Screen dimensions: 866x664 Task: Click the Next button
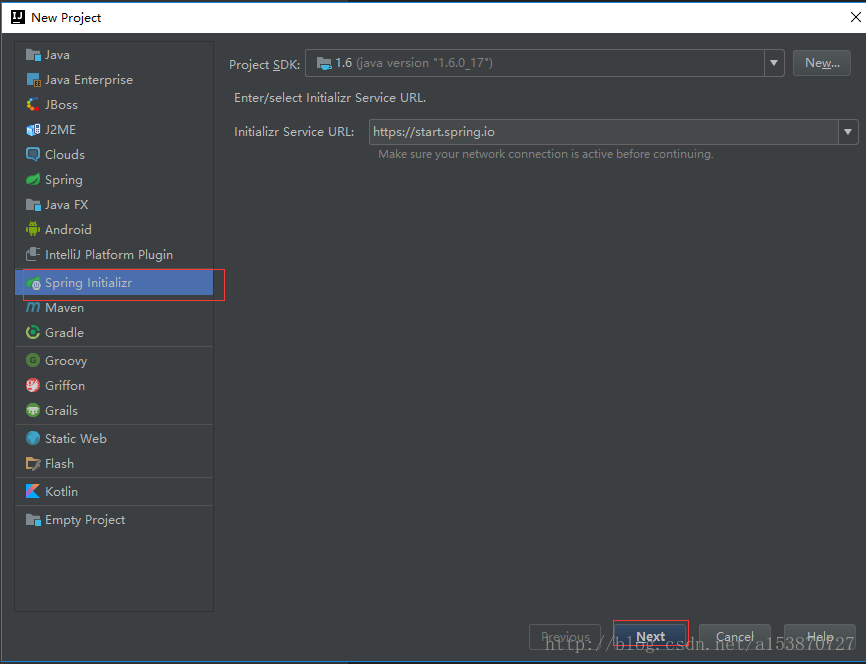(651, 636)
